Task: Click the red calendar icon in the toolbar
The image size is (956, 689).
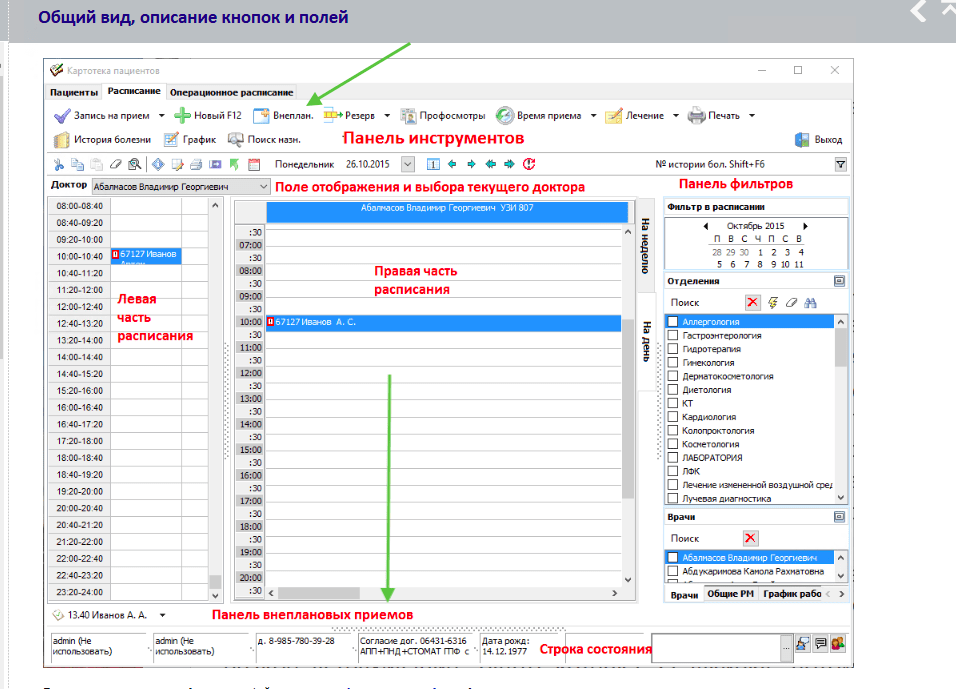Action: point(254,165)
